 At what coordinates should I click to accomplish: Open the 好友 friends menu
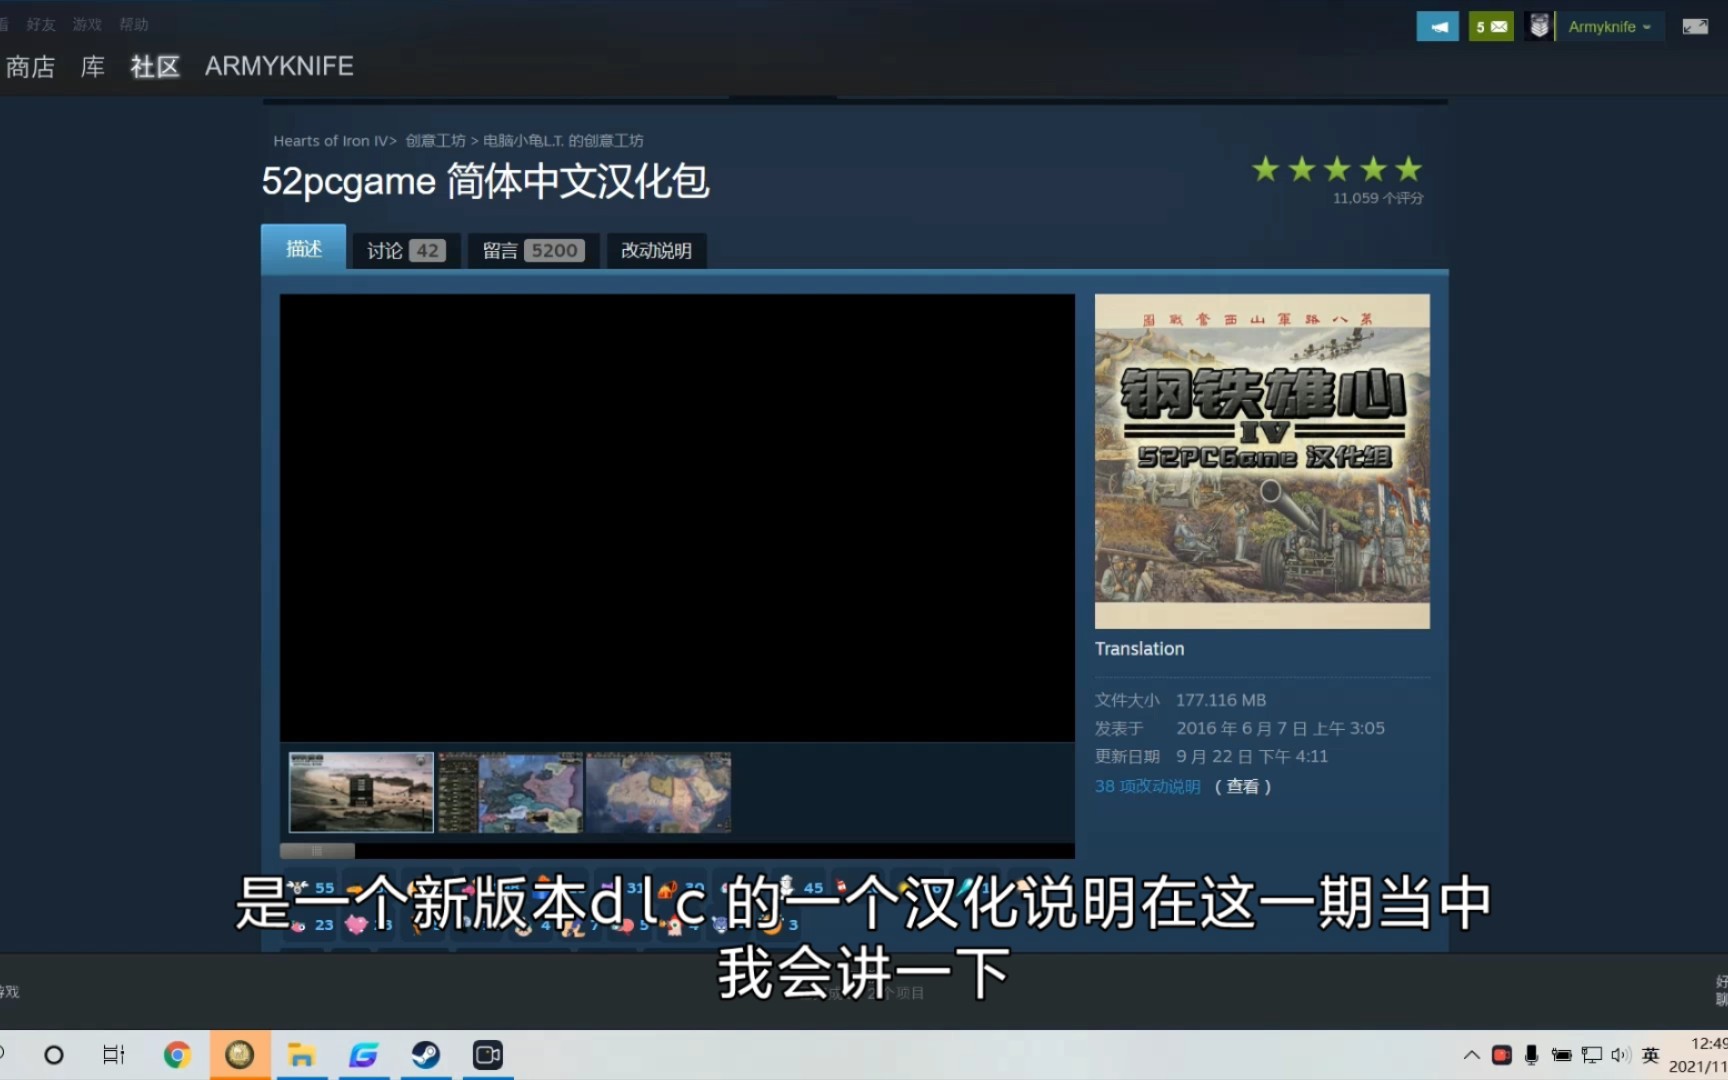41,24
